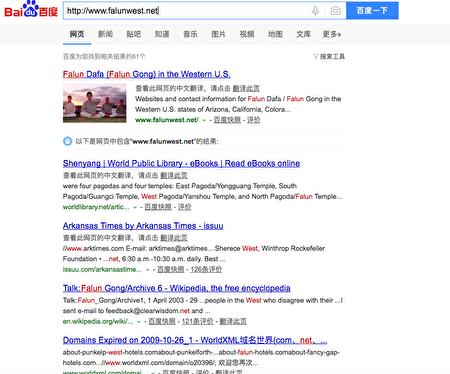This screenshot has height=374, width=450.
Task: Open 百度快照 for the Wikipedia result
Action: point(162,321)
